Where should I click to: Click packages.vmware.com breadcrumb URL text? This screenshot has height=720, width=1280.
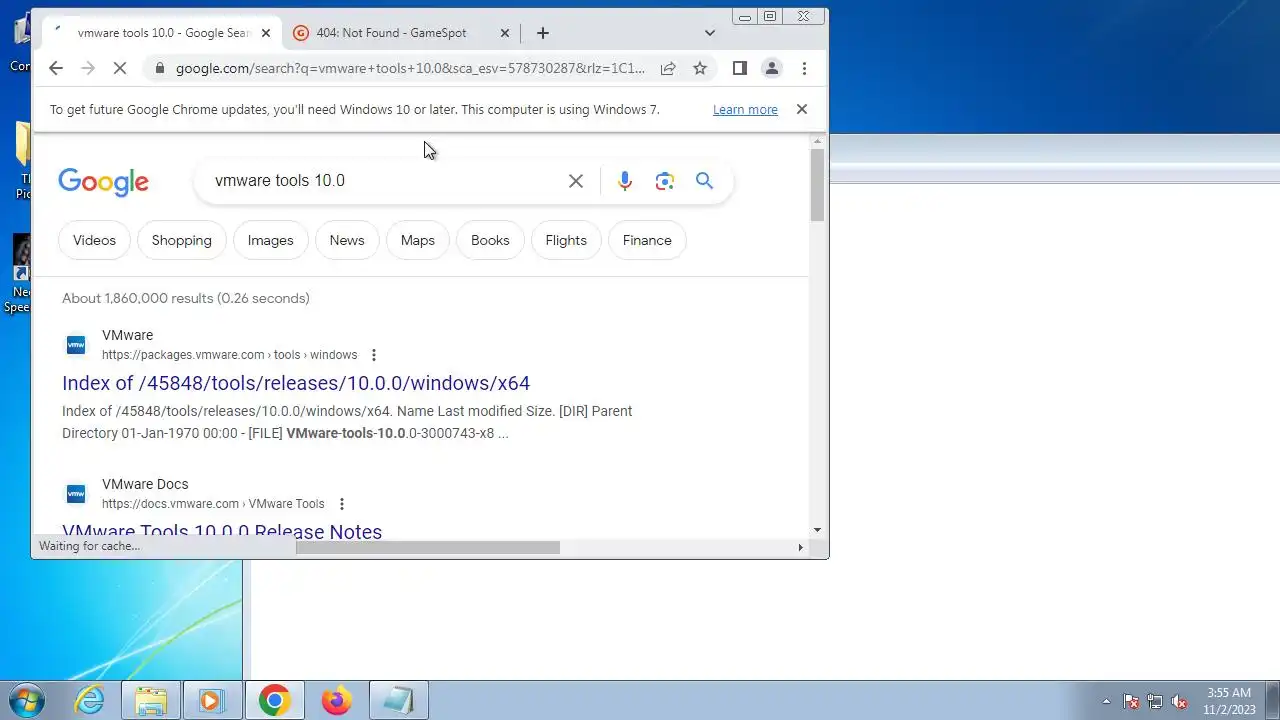point(229,355)
